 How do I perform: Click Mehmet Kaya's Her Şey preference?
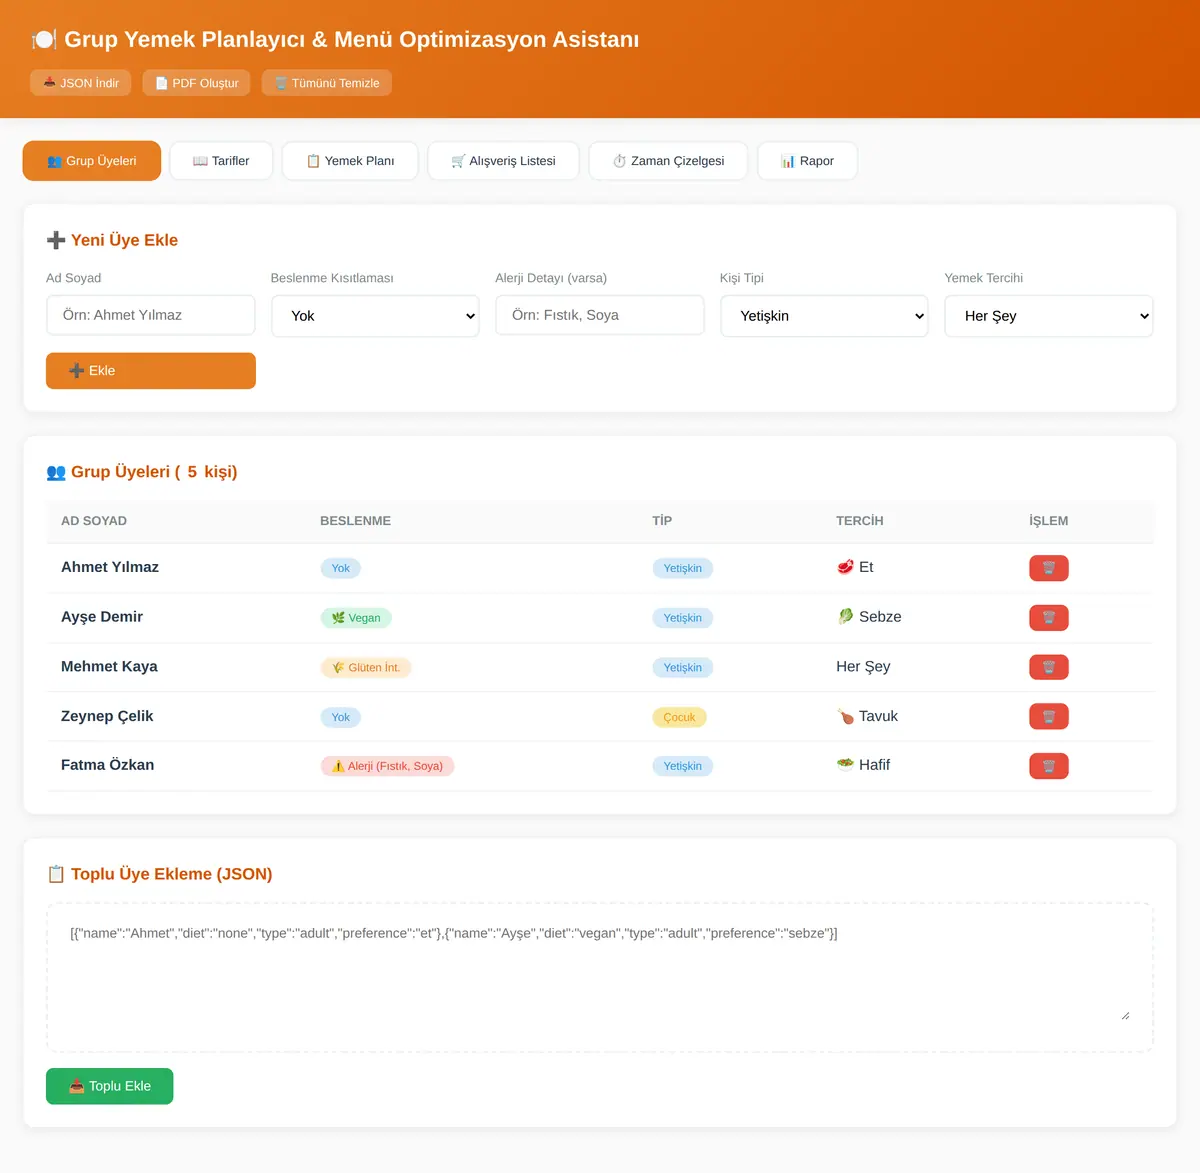click(x=863, y=667)
